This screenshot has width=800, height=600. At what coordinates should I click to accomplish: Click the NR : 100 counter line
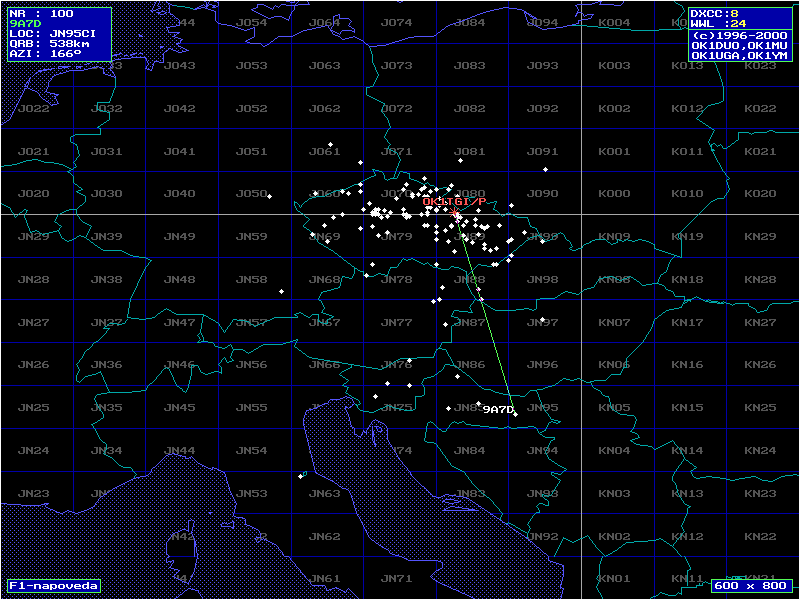(40, 13)
